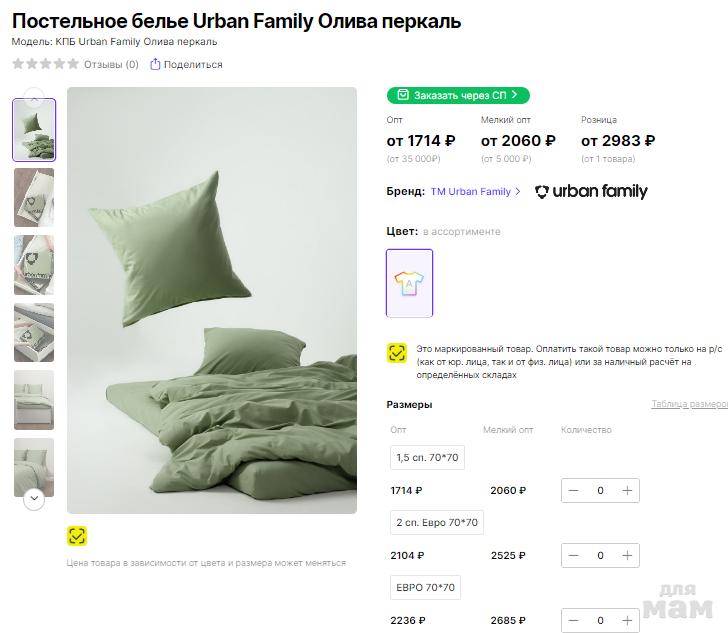Viewport: 728px width, 633px height.
Task: Select the 1,5 сп. 70*70 size option
Action: click(427, 458)
